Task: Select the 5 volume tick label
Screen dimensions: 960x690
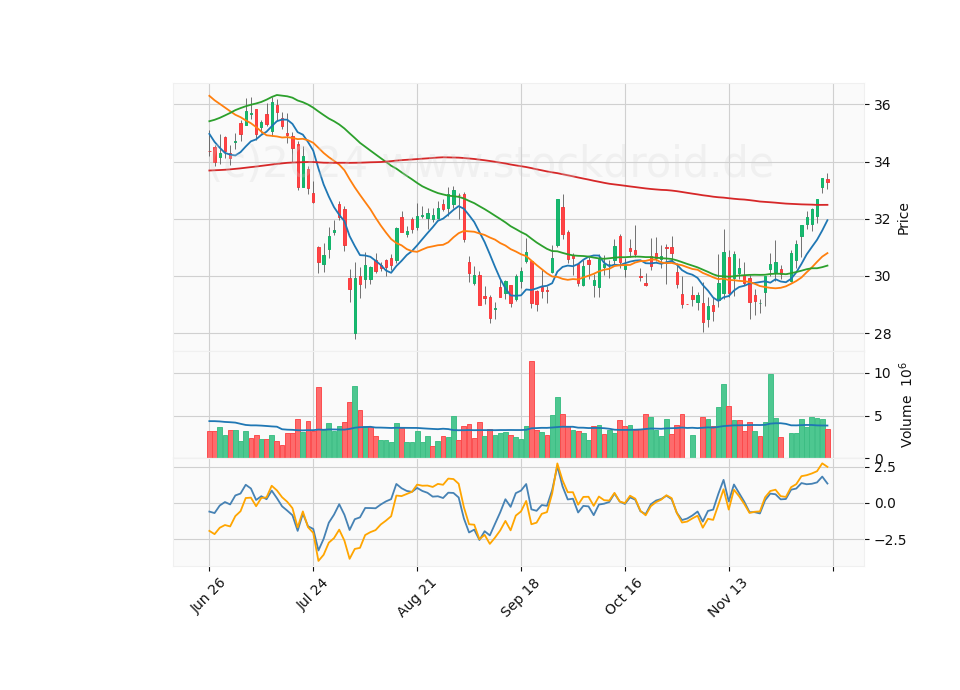Action: click(x=878, y=417)
